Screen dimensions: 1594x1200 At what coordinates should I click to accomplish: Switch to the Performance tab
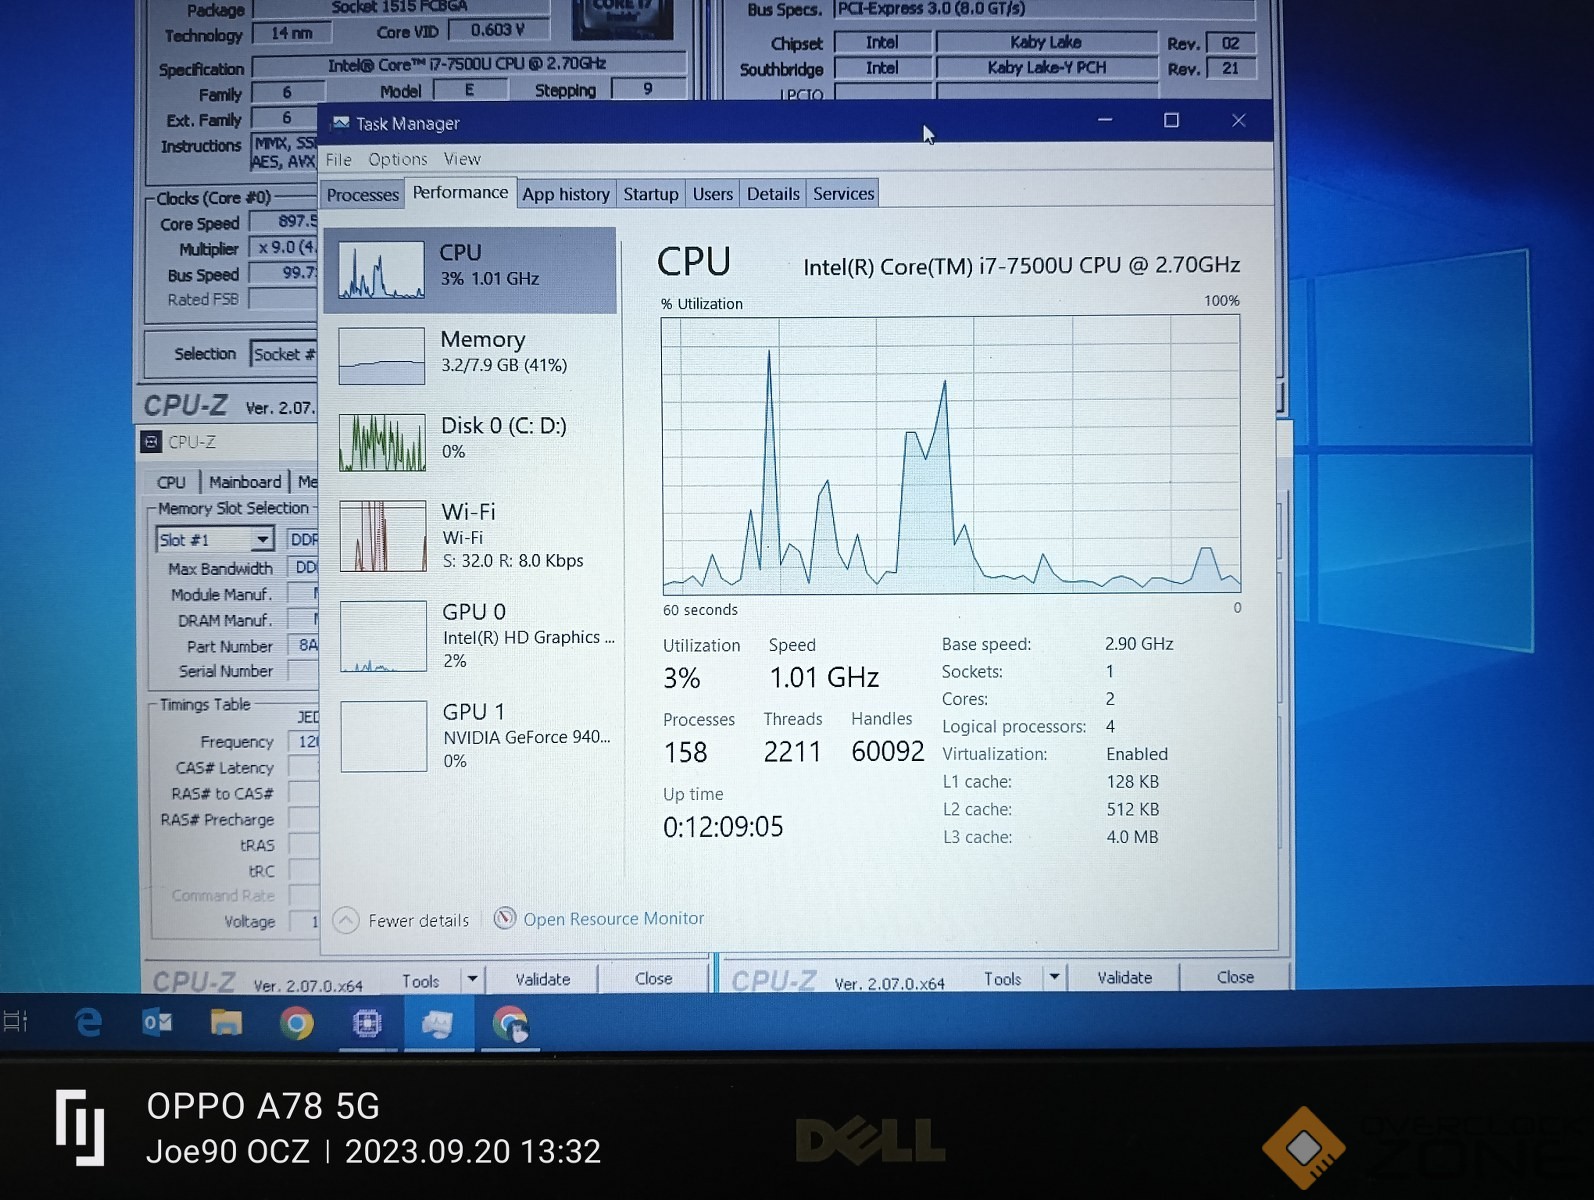pyautogui.click(x=460, y=193)
